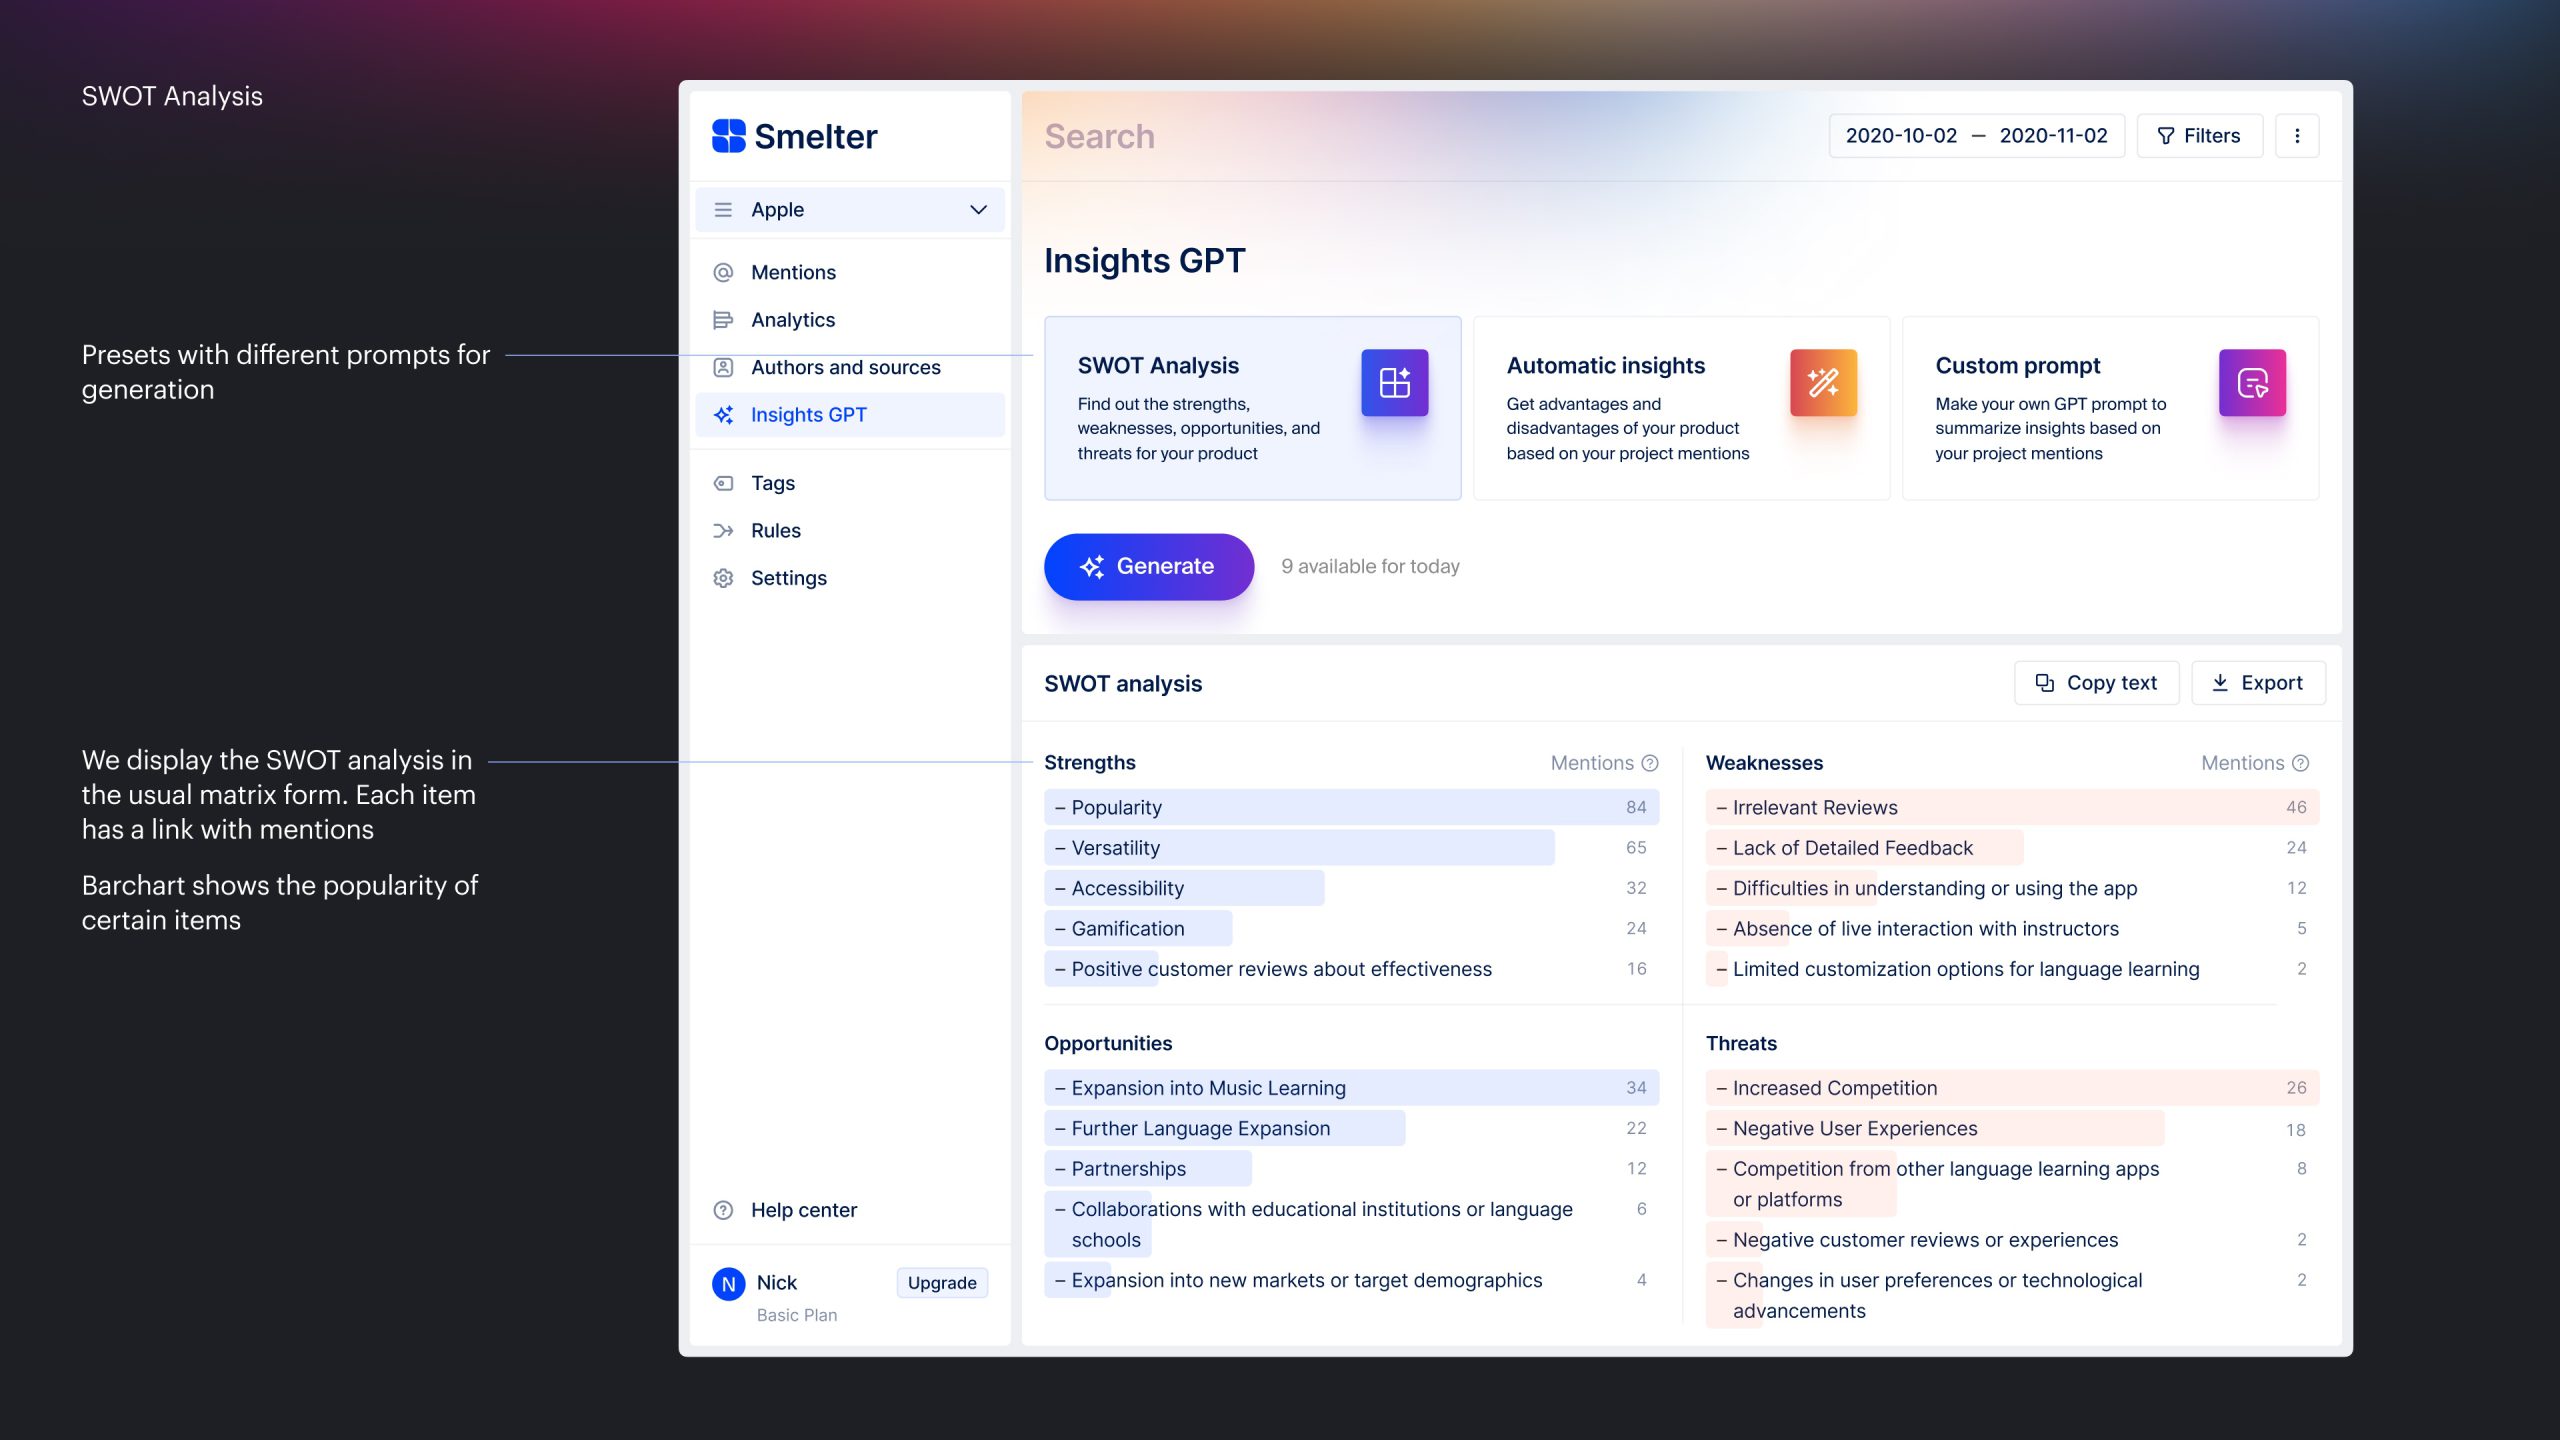Click the Automatic insights magic wand icon

pyautogui.click(x=1822, y=382)
